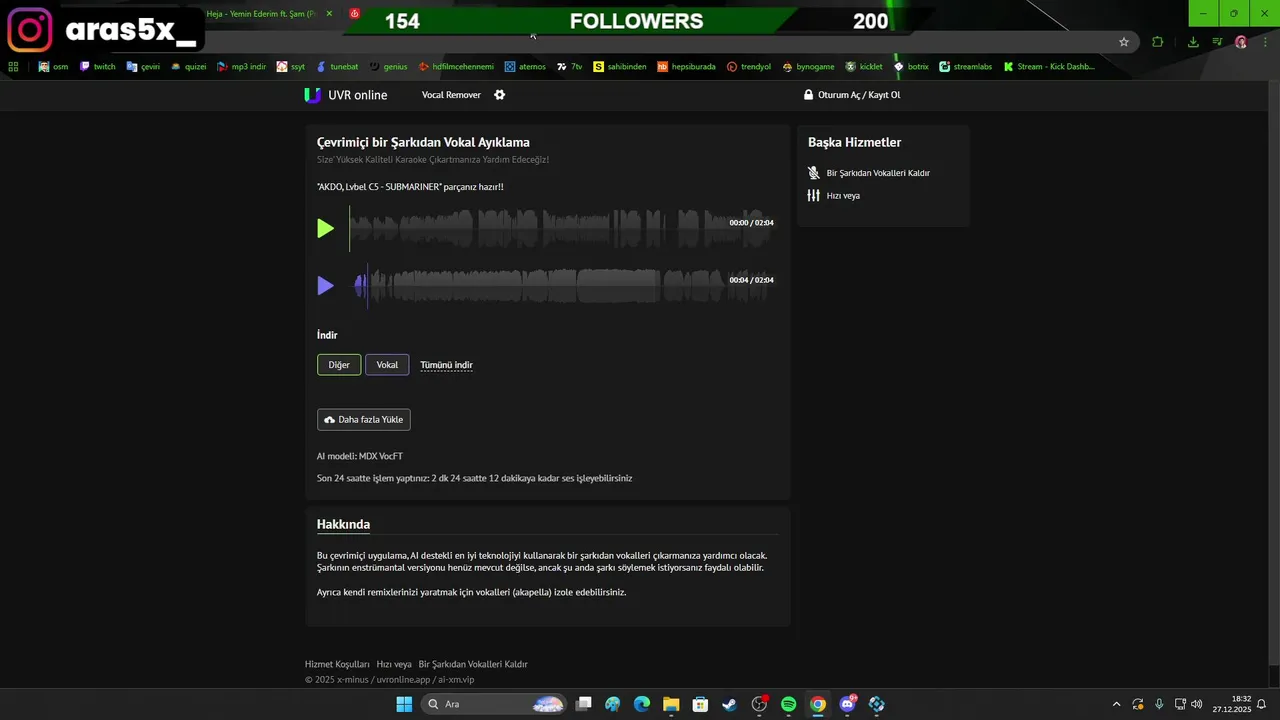Screen dimensions: 1280x720
Task: Bookmark this page with the star icon
Action: click(x=1124, y=42)
